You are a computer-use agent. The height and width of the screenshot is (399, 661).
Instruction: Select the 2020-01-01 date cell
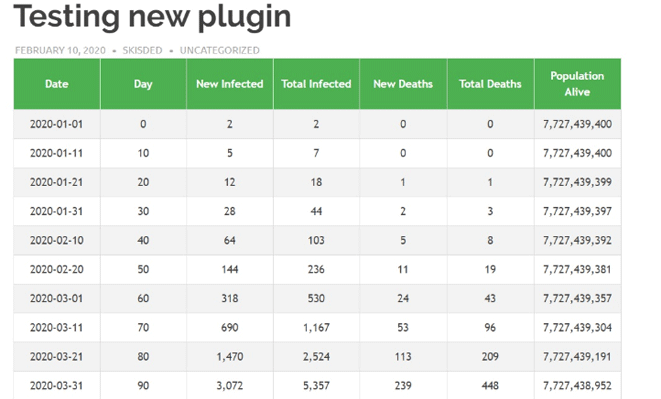click(57, 124)
